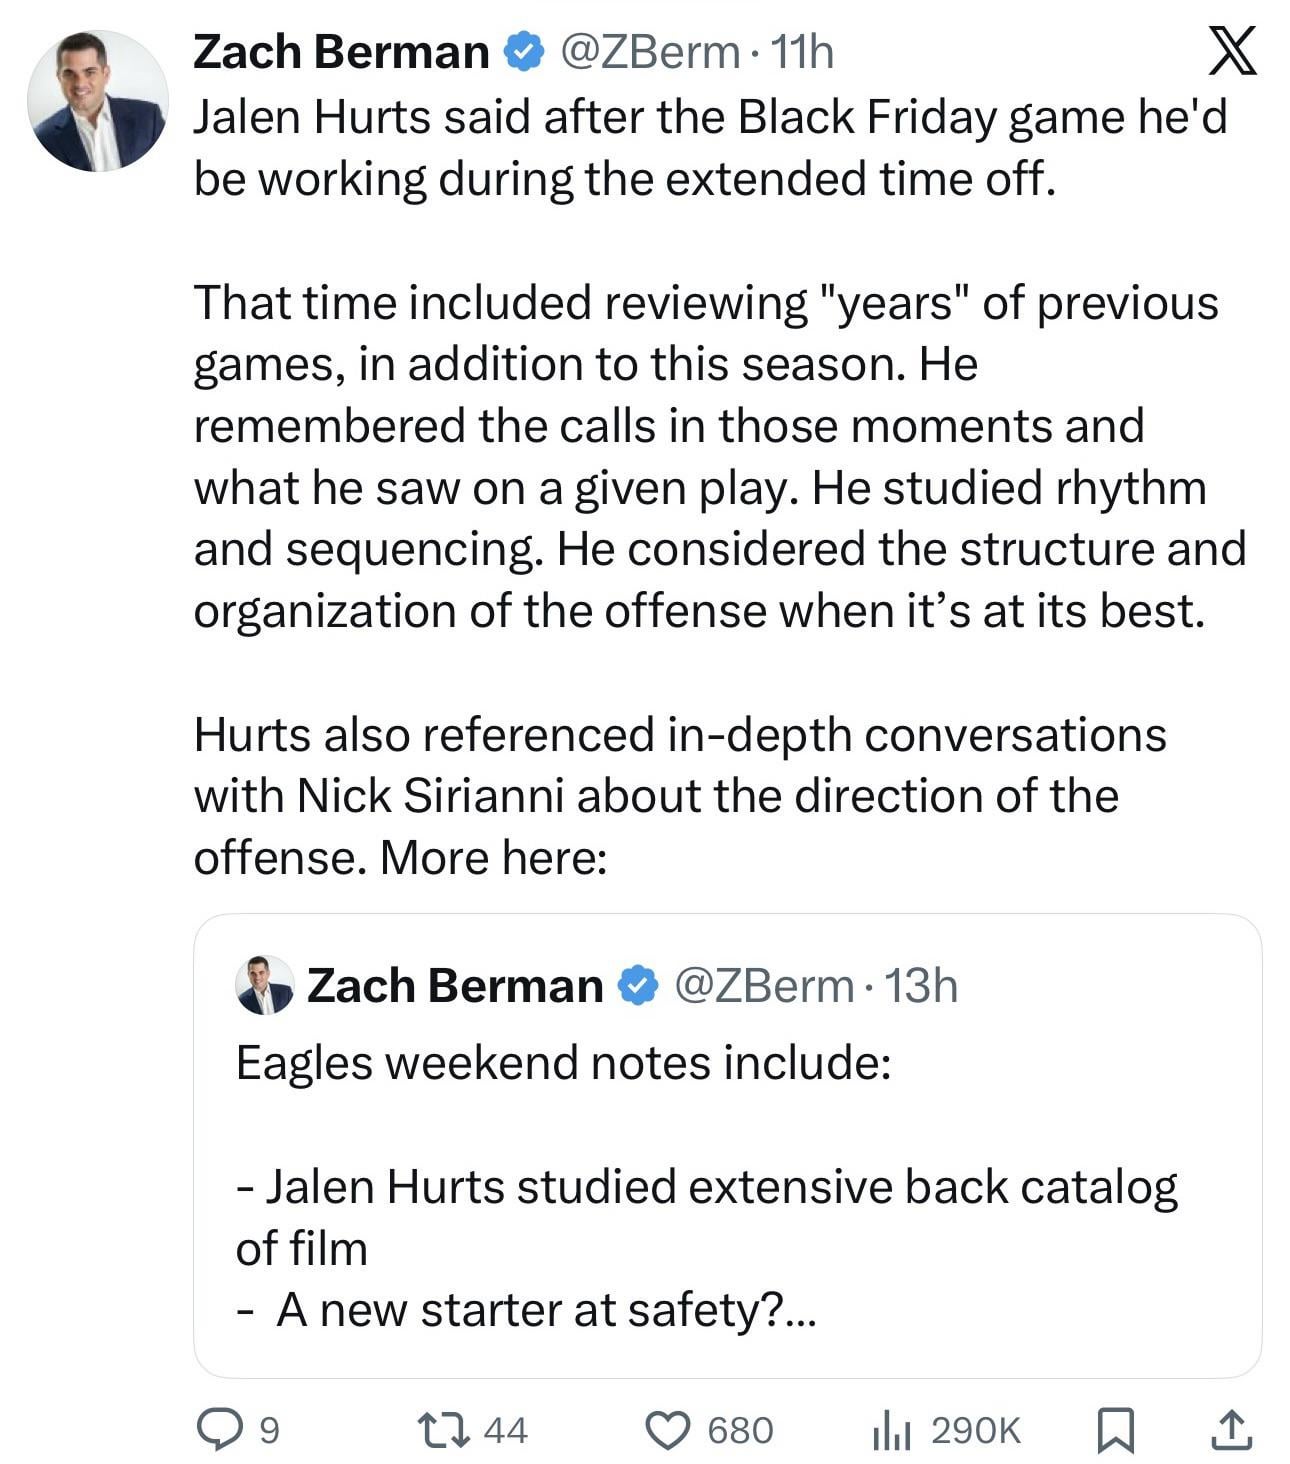The width and height of the screenshot is (1290, 1464).
Task: Click Zach Berman name in quoted tweet
Action: click(x=455, y=985)
